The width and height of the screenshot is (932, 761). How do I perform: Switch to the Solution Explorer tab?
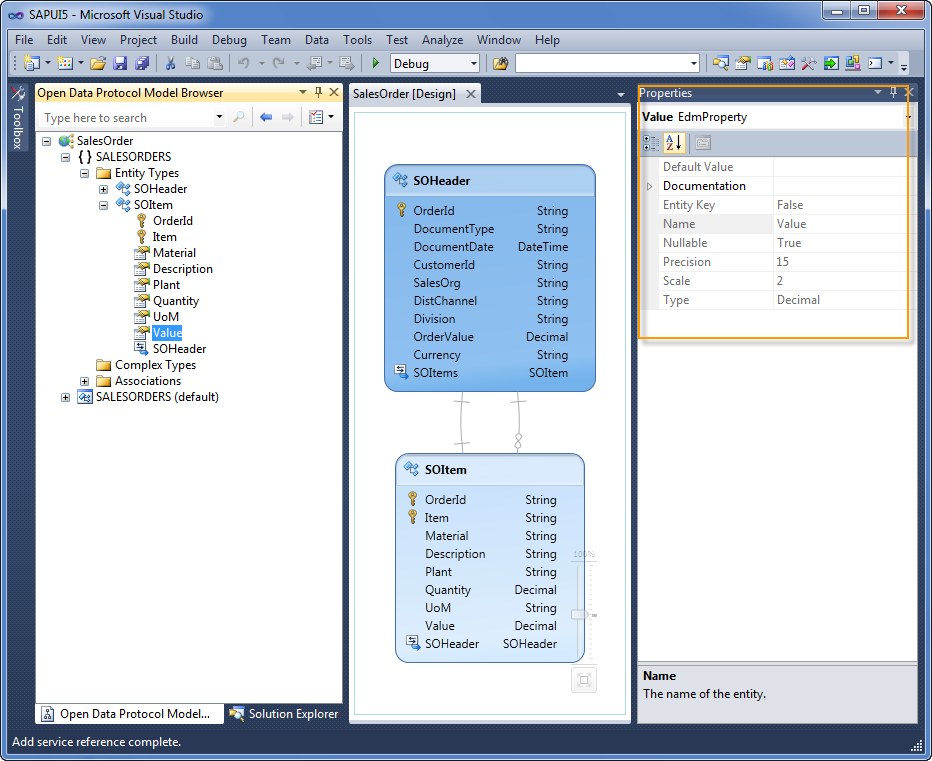(284, 714)
